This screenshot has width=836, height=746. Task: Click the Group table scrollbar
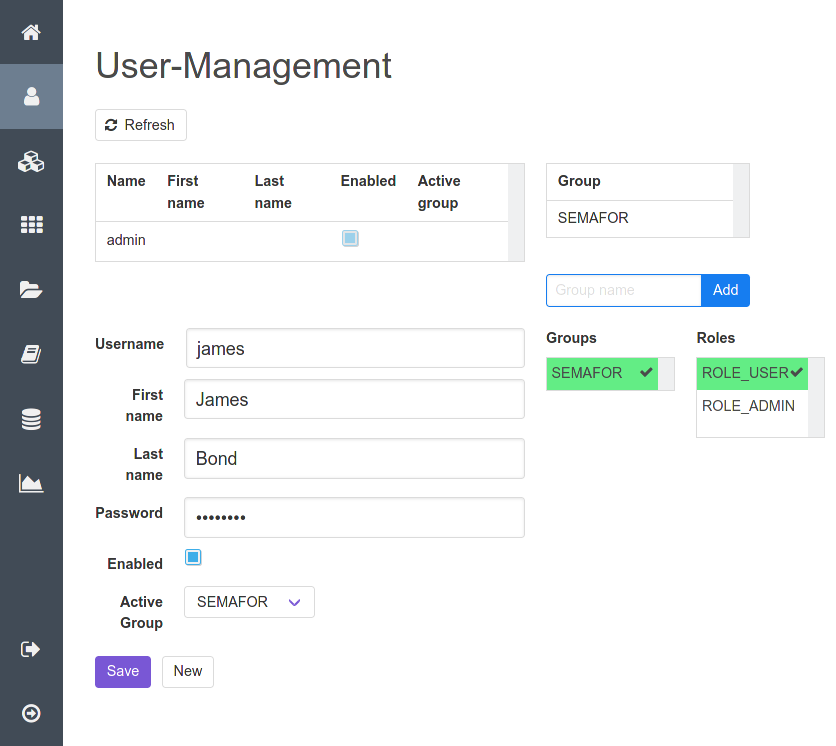pos(741,200)
